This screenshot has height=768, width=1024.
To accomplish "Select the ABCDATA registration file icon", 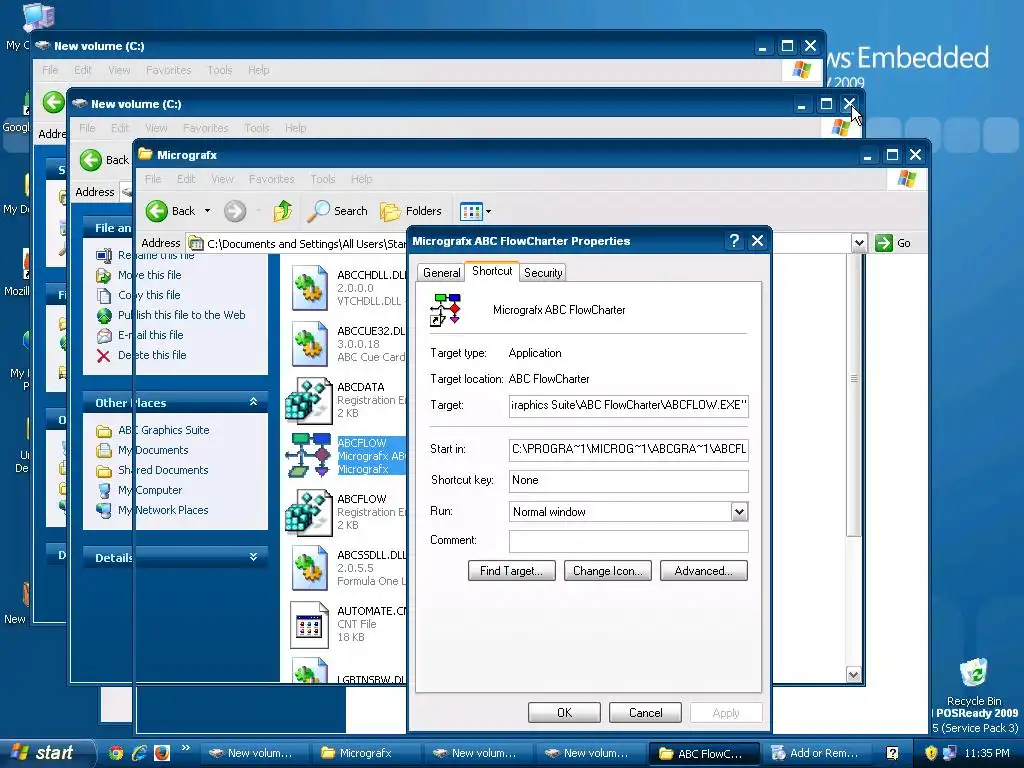I will pyautogui.click(x=308, y=400).
